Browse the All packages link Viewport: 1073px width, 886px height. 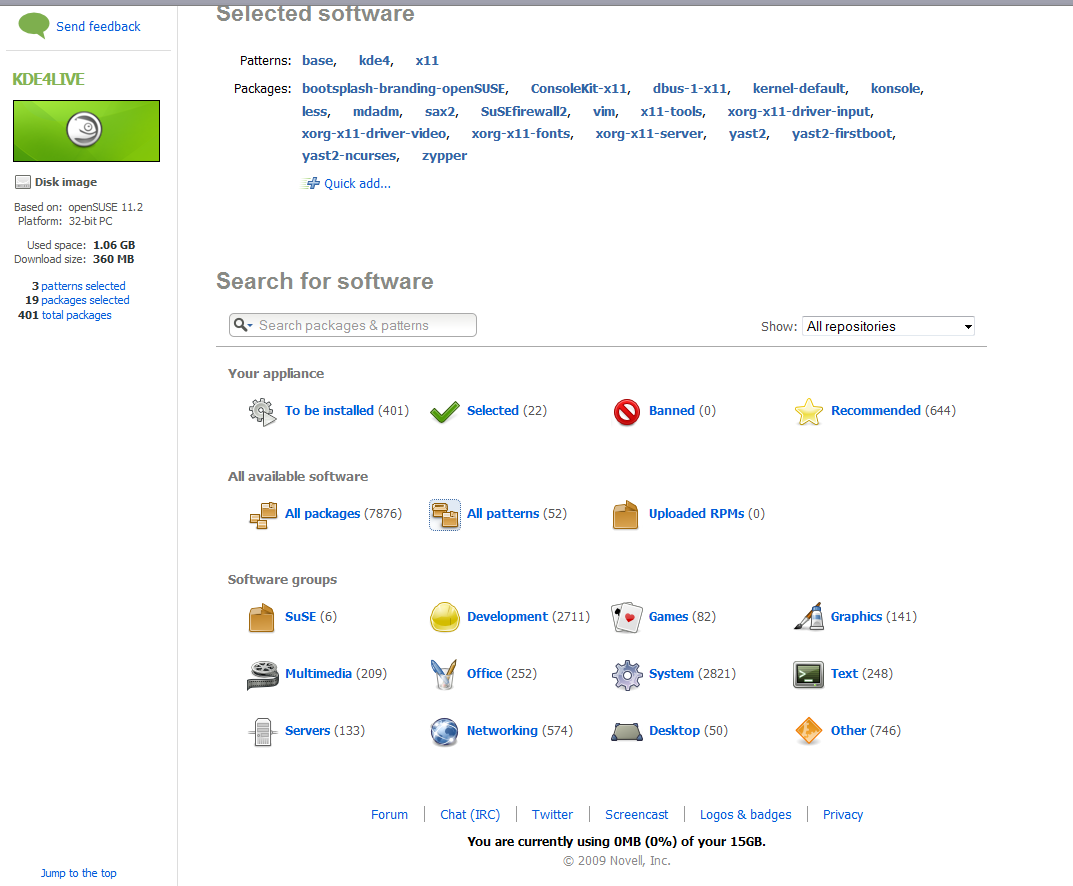[x=322, y=514]
